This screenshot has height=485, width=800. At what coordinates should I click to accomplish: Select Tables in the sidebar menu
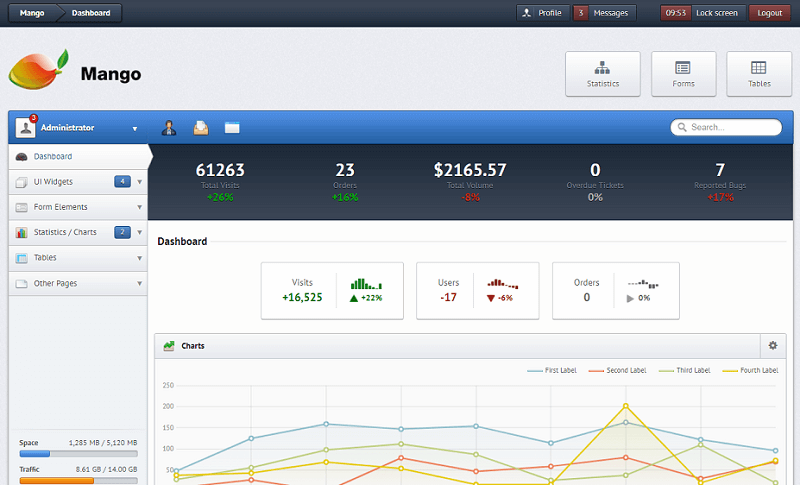click(78, 258)
